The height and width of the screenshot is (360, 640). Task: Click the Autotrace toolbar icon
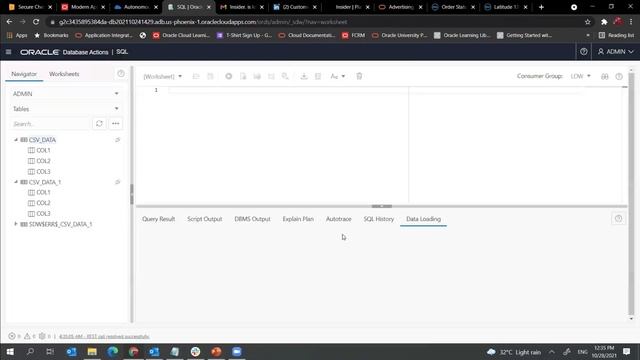coord(271,76)
